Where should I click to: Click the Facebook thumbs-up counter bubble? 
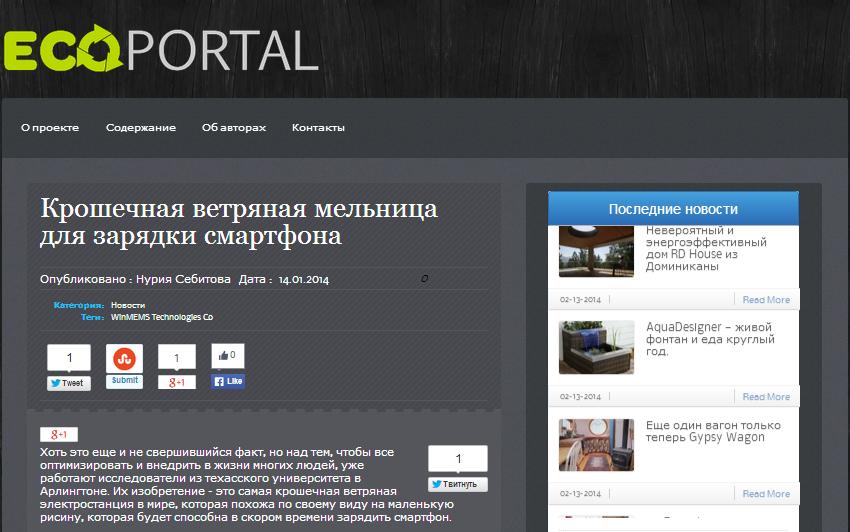tap(227, 356)
